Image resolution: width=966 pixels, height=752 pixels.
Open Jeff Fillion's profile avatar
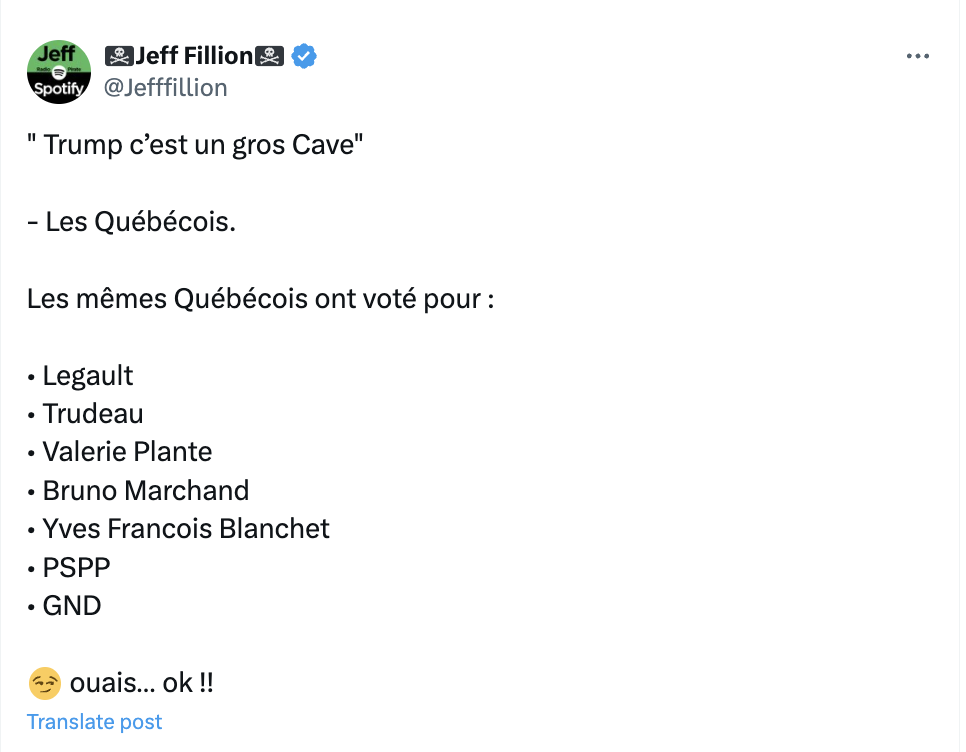(x=59, y=72)
